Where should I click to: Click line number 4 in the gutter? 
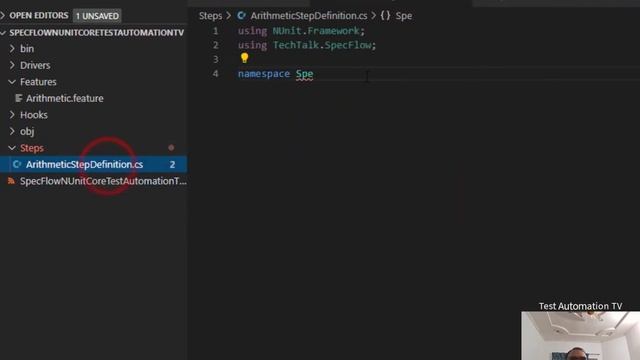[x=216, y=74]
